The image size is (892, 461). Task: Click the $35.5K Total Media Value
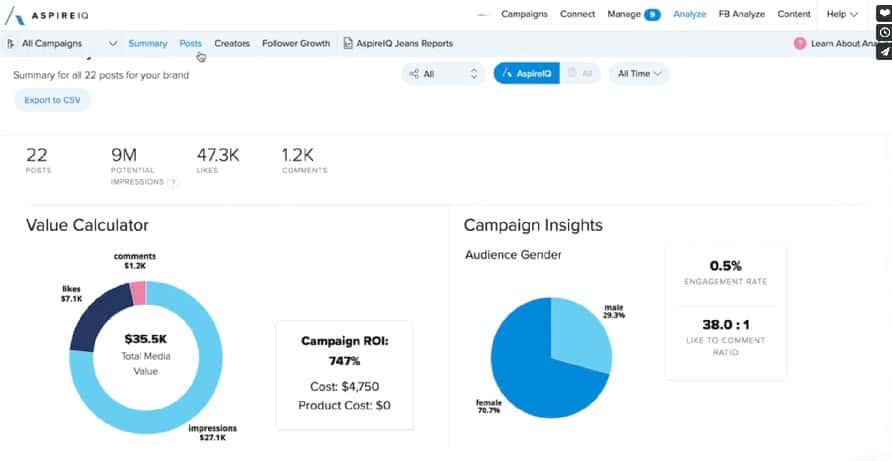click(x=146, y=355)
